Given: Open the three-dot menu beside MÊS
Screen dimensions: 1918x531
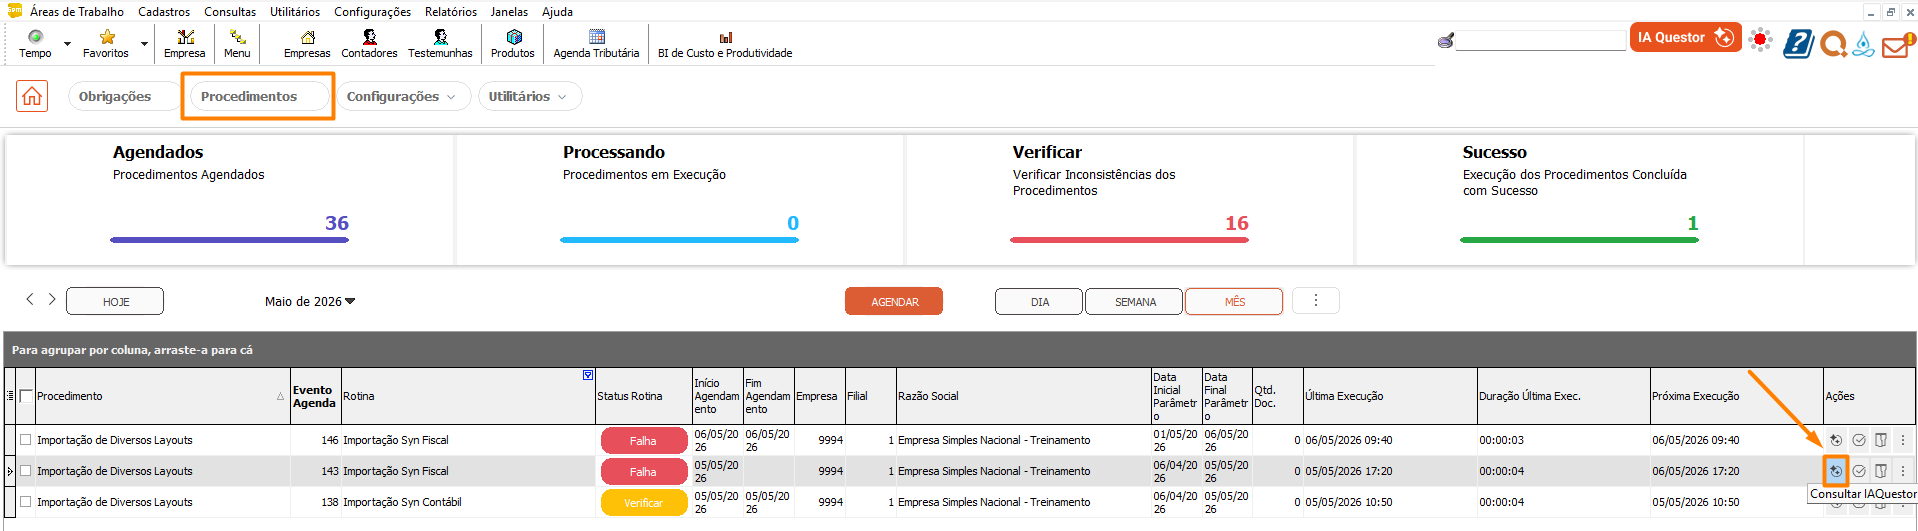Looking at the screenshot, I should [1316, 300].
